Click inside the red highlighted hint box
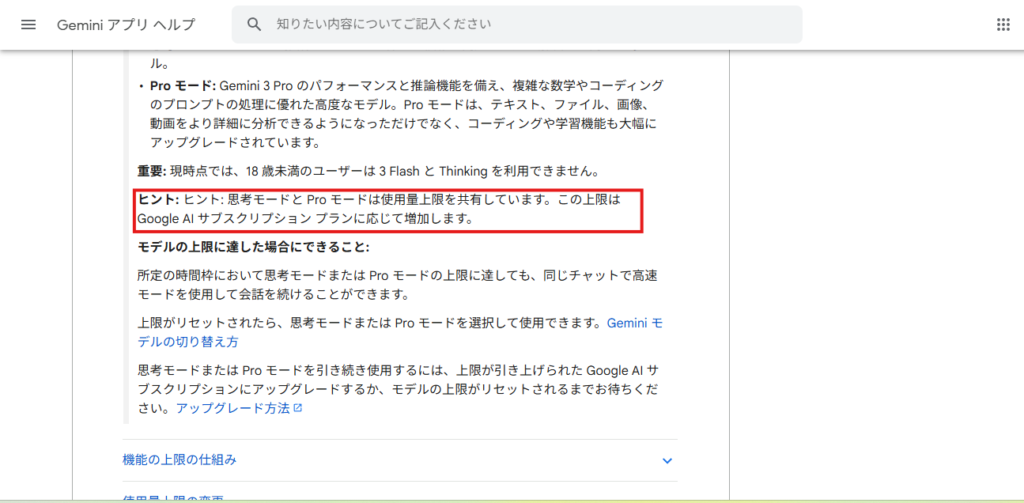This screenshot has width=1024, height=503. [389, 209]
